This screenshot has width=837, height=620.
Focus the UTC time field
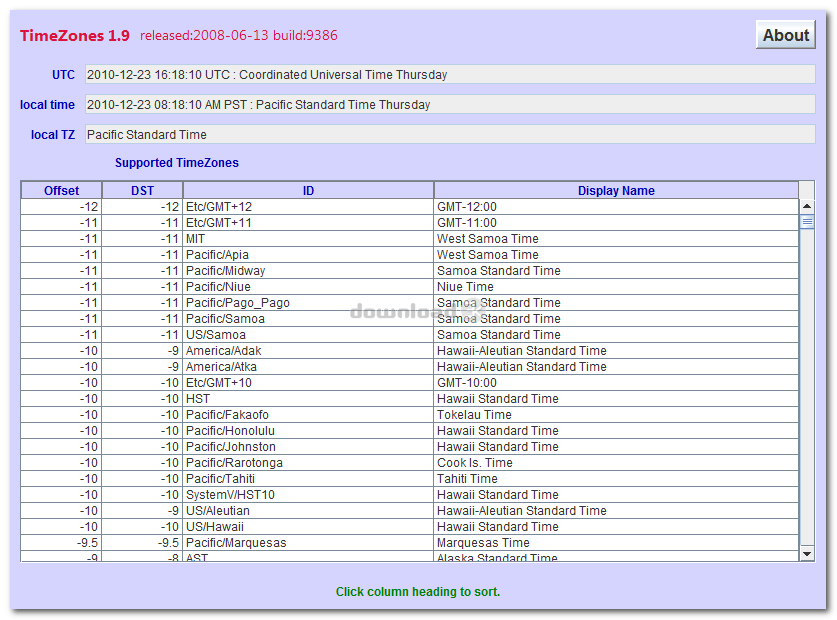click(x=450, y=74)
